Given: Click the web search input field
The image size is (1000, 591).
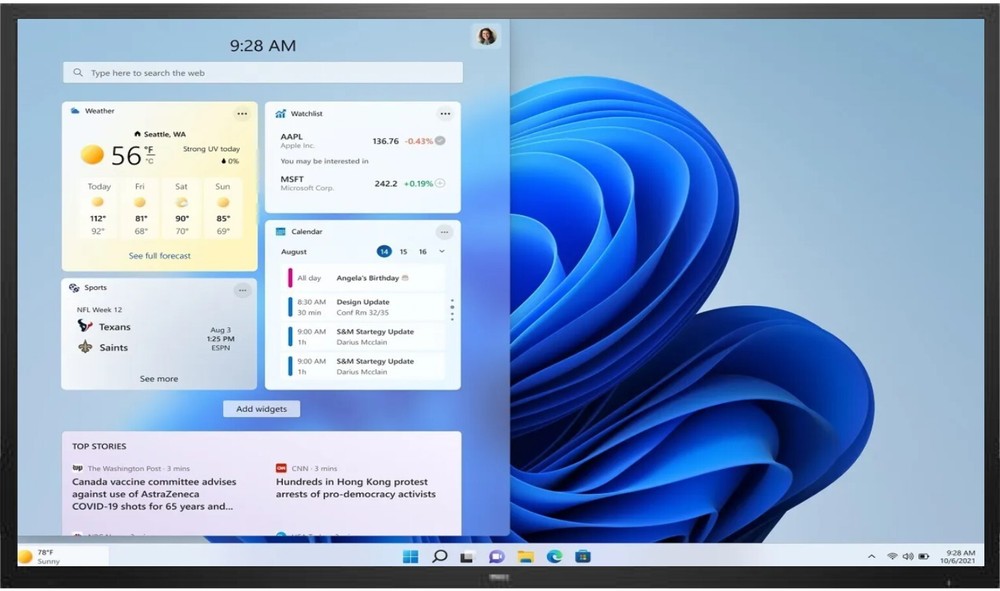Looking at the screenshot, I should 263,73.
